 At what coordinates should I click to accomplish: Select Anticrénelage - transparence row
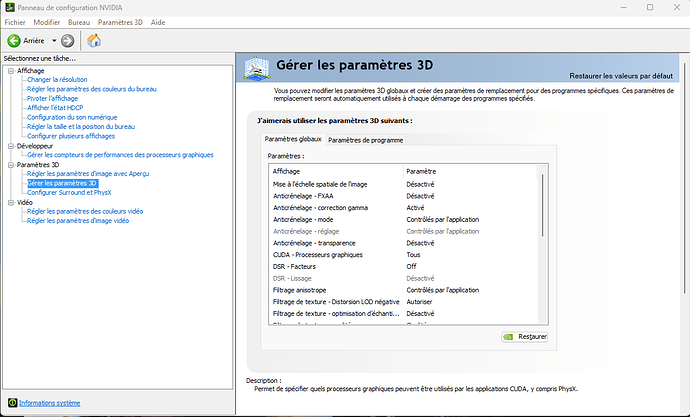tap(403, 243)
